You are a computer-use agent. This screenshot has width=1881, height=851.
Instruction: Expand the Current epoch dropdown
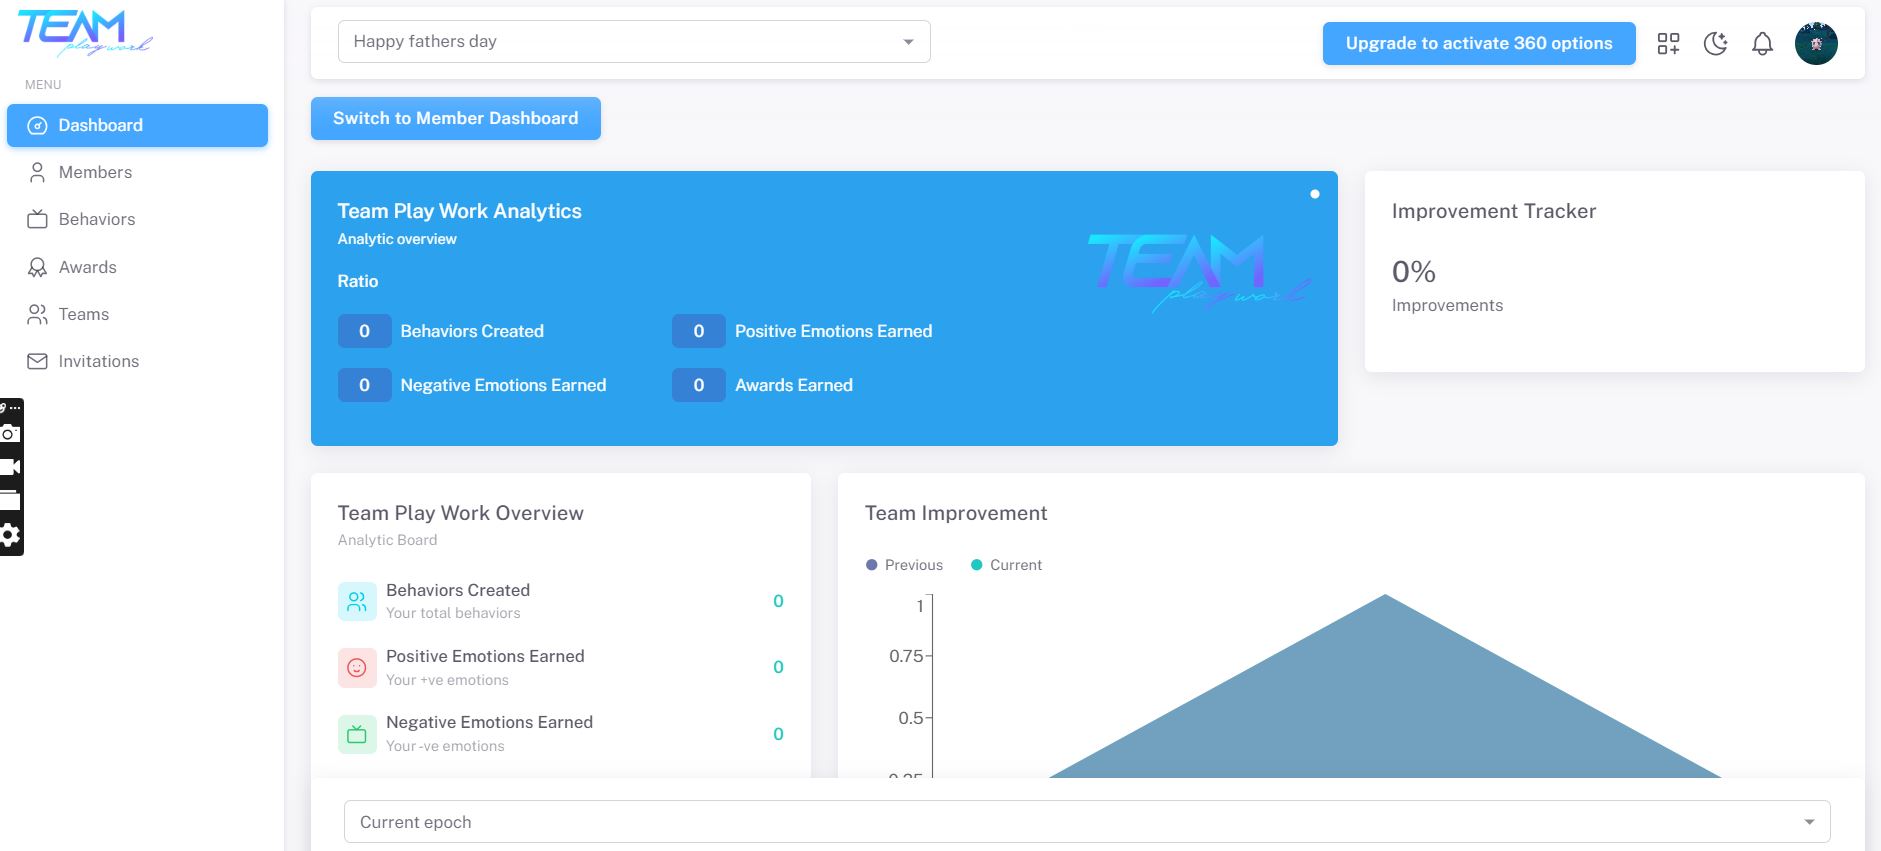[x=1087, y=822]
